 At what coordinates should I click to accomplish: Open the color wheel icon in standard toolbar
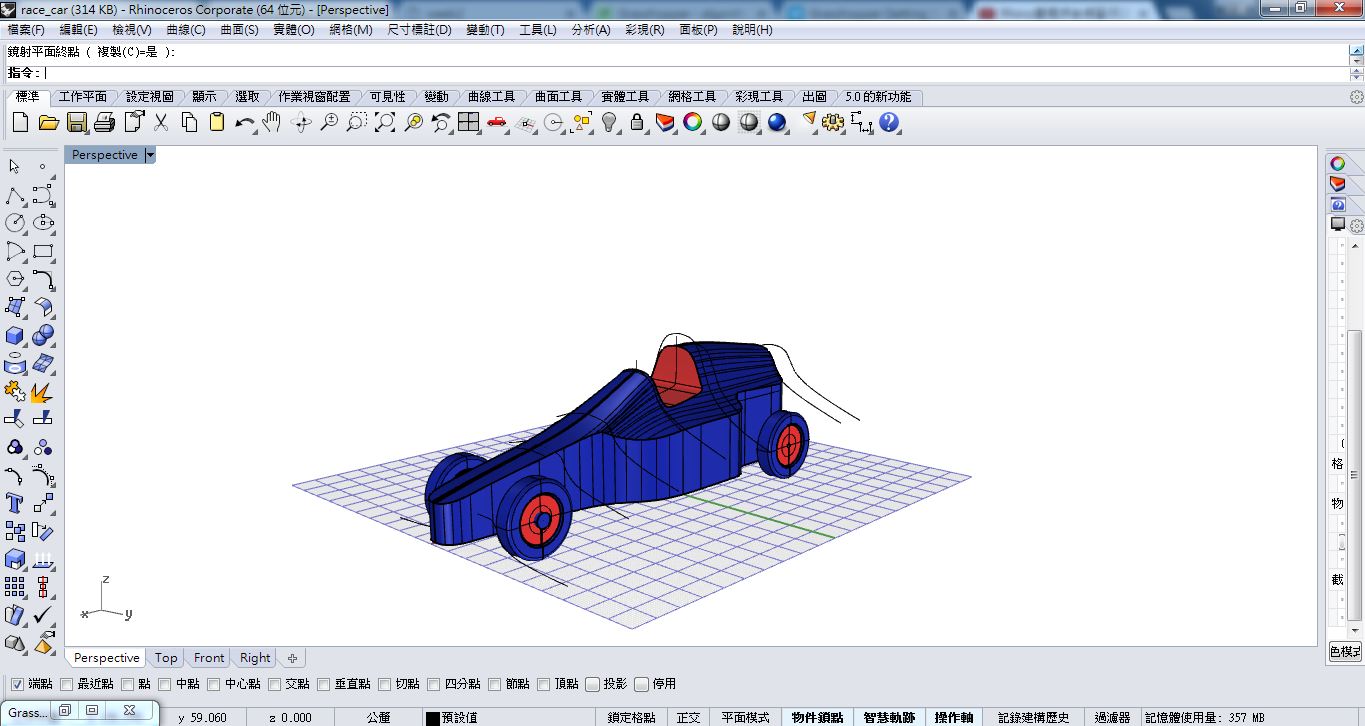point(692,122)
